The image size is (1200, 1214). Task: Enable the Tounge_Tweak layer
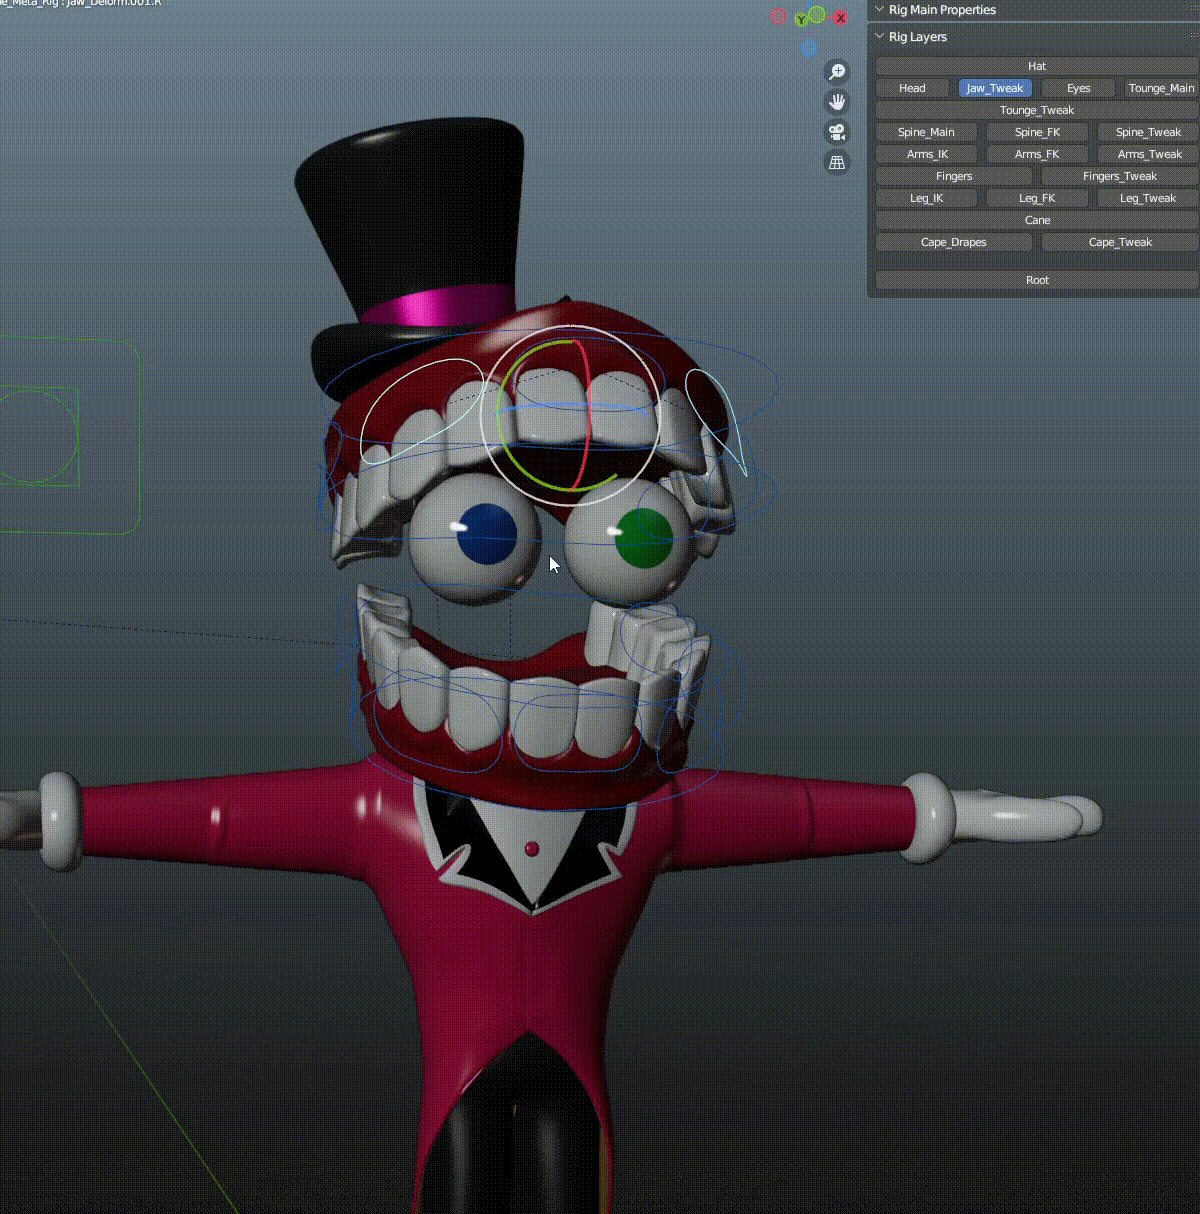point(1037,110)
